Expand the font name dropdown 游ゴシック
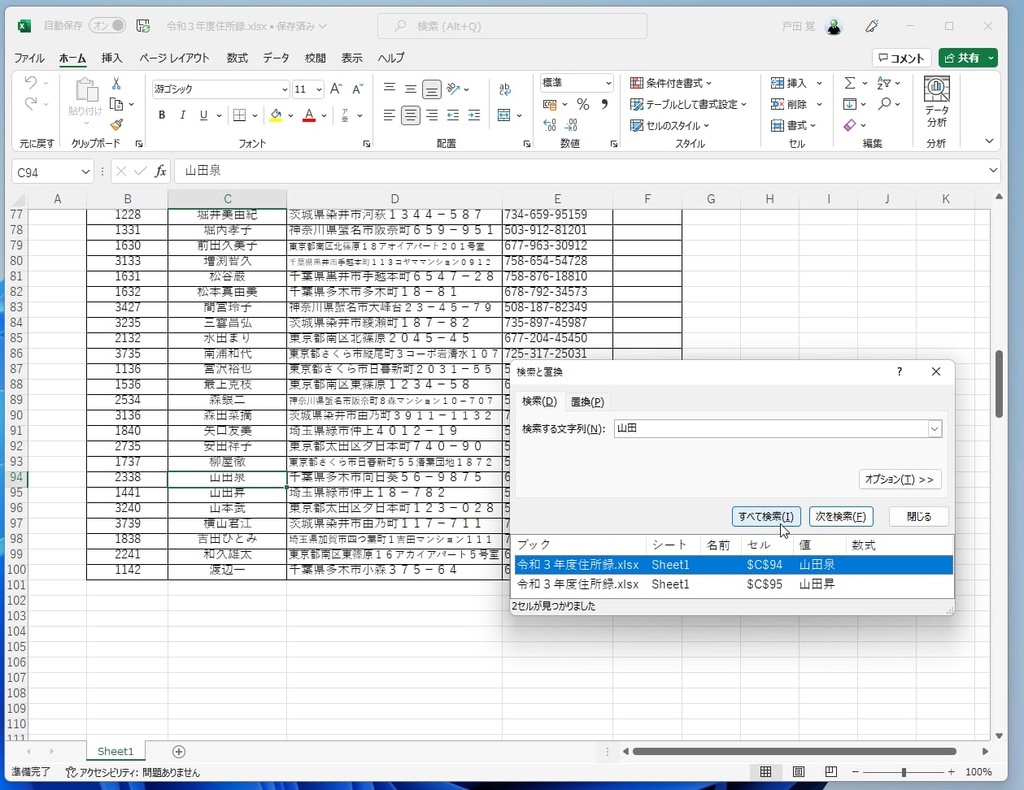Viewport: 1024px width, 790px height. (x=284, y=89)
